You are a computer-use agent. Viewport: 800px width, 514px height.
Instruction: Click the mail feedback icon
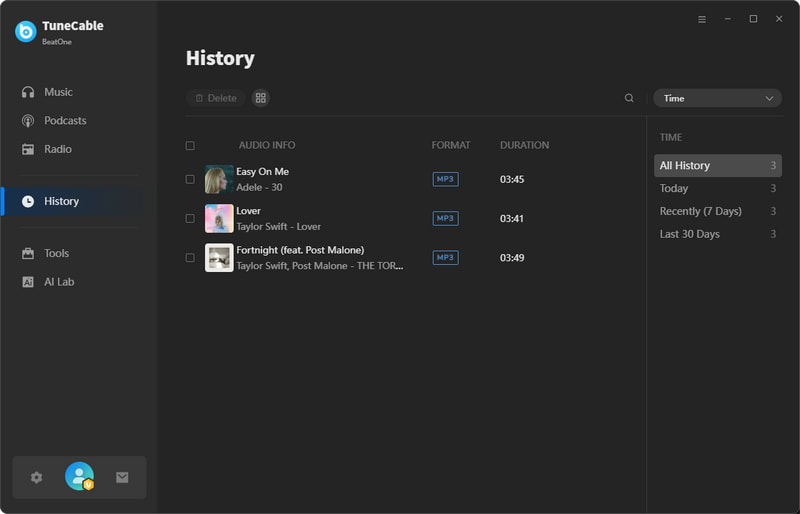[x=122, y=477]
